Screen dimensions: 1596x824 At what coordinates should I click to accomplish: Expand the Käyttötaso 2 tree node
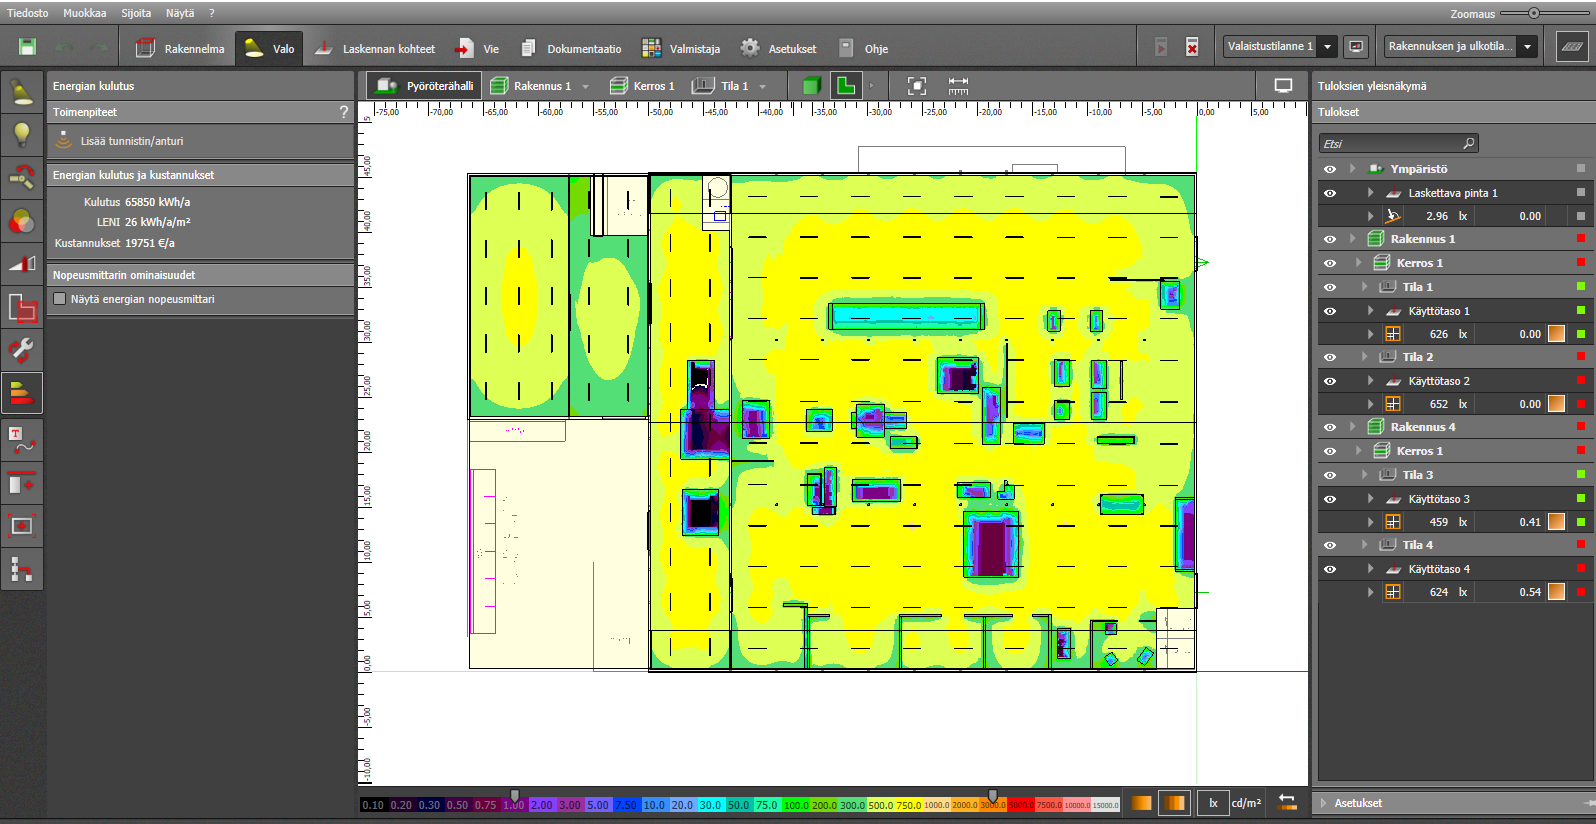point(1370,381)
